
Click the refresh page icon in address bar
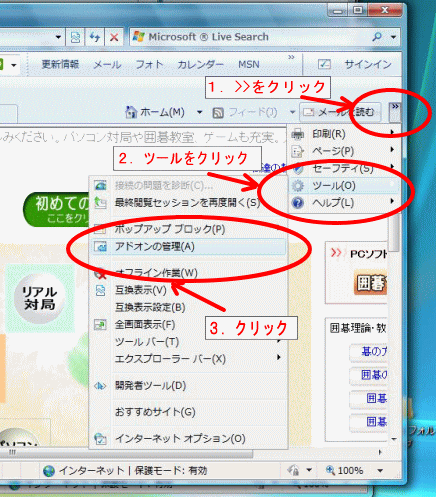(x=95, y=37)
